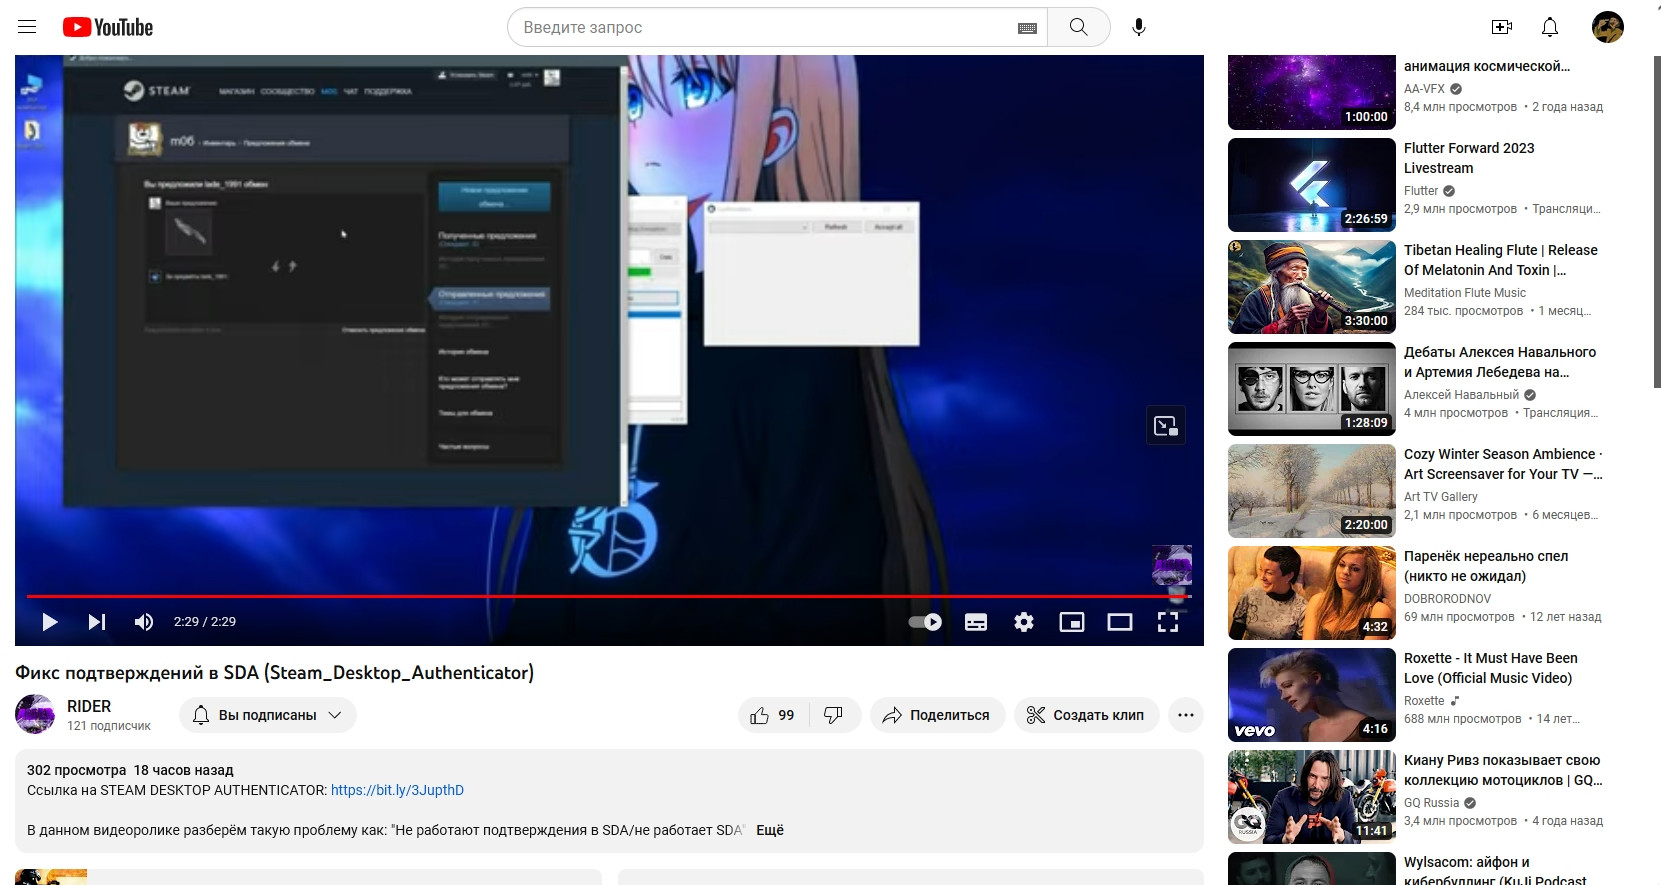This screenshot has height=885, width=1661.
Task: Dislike the video
Action: (x=834, y=715)
